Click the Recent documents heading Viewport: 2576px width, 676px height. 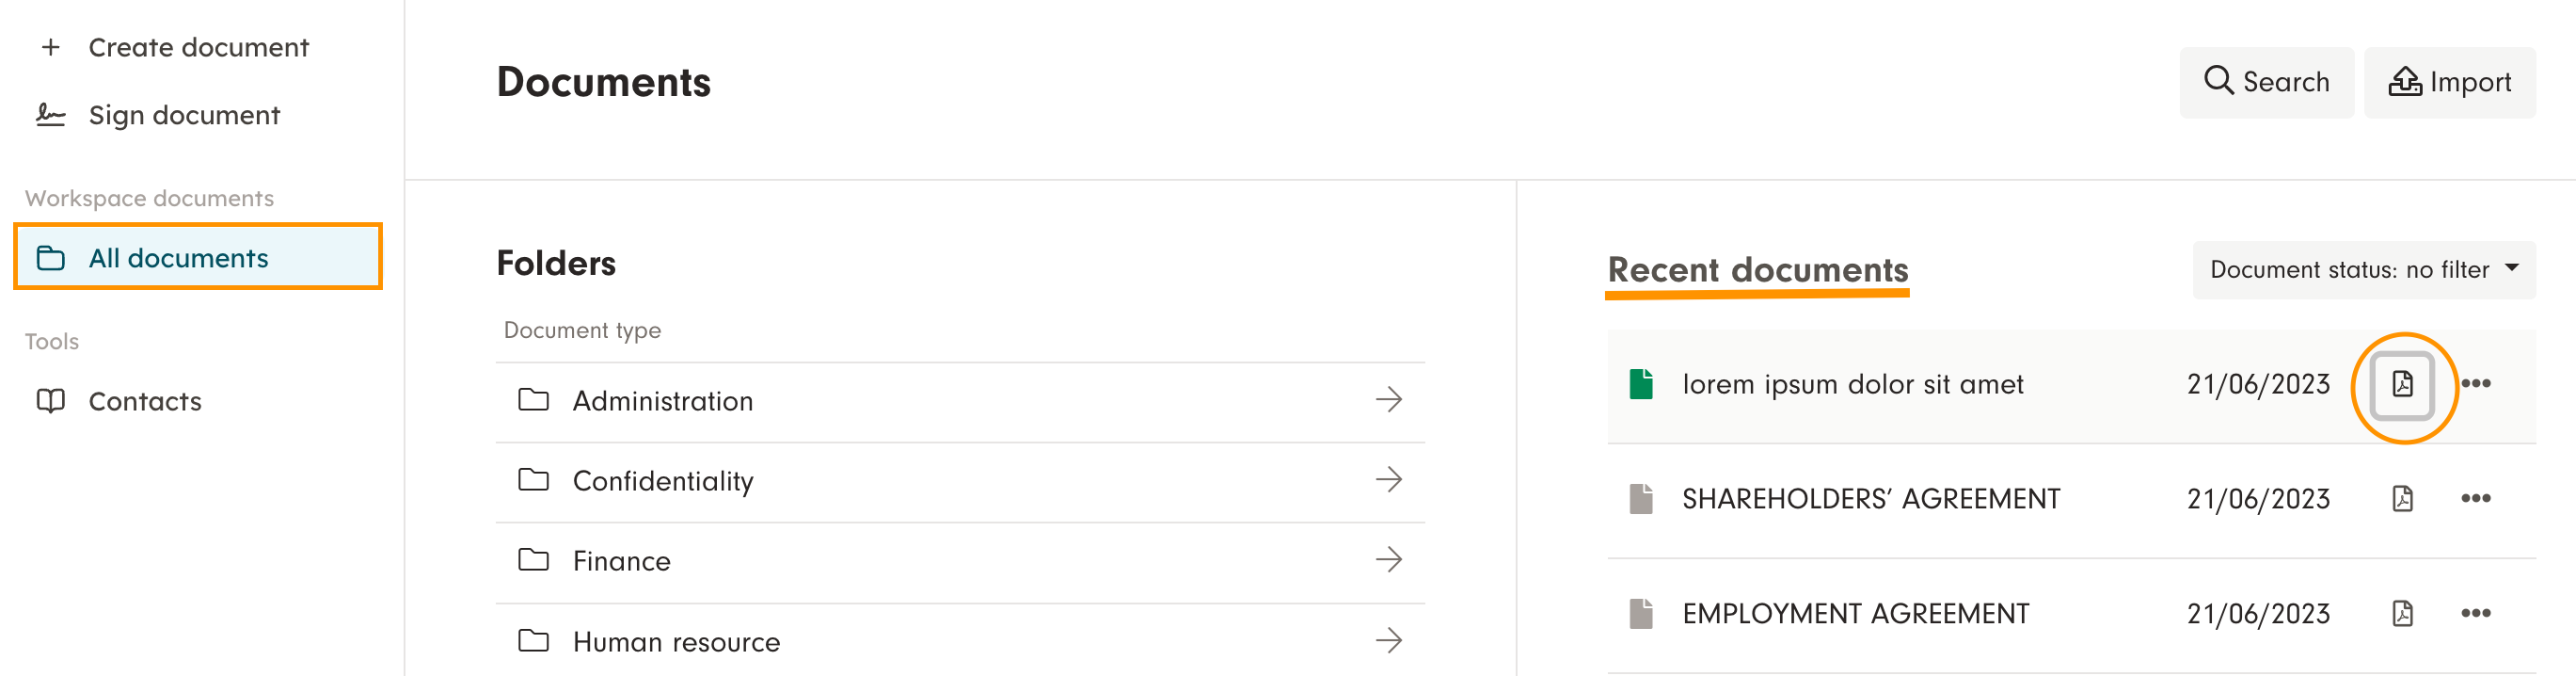pyautogui.click(x=1757, y=270)
